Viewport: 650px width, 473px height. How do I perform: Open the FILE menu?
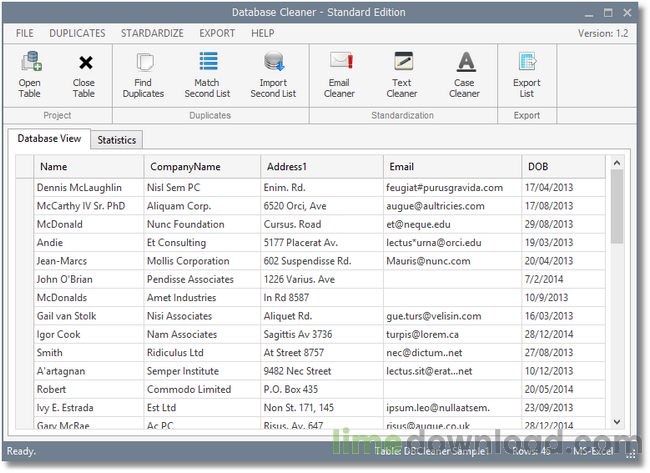pos(25,33)
